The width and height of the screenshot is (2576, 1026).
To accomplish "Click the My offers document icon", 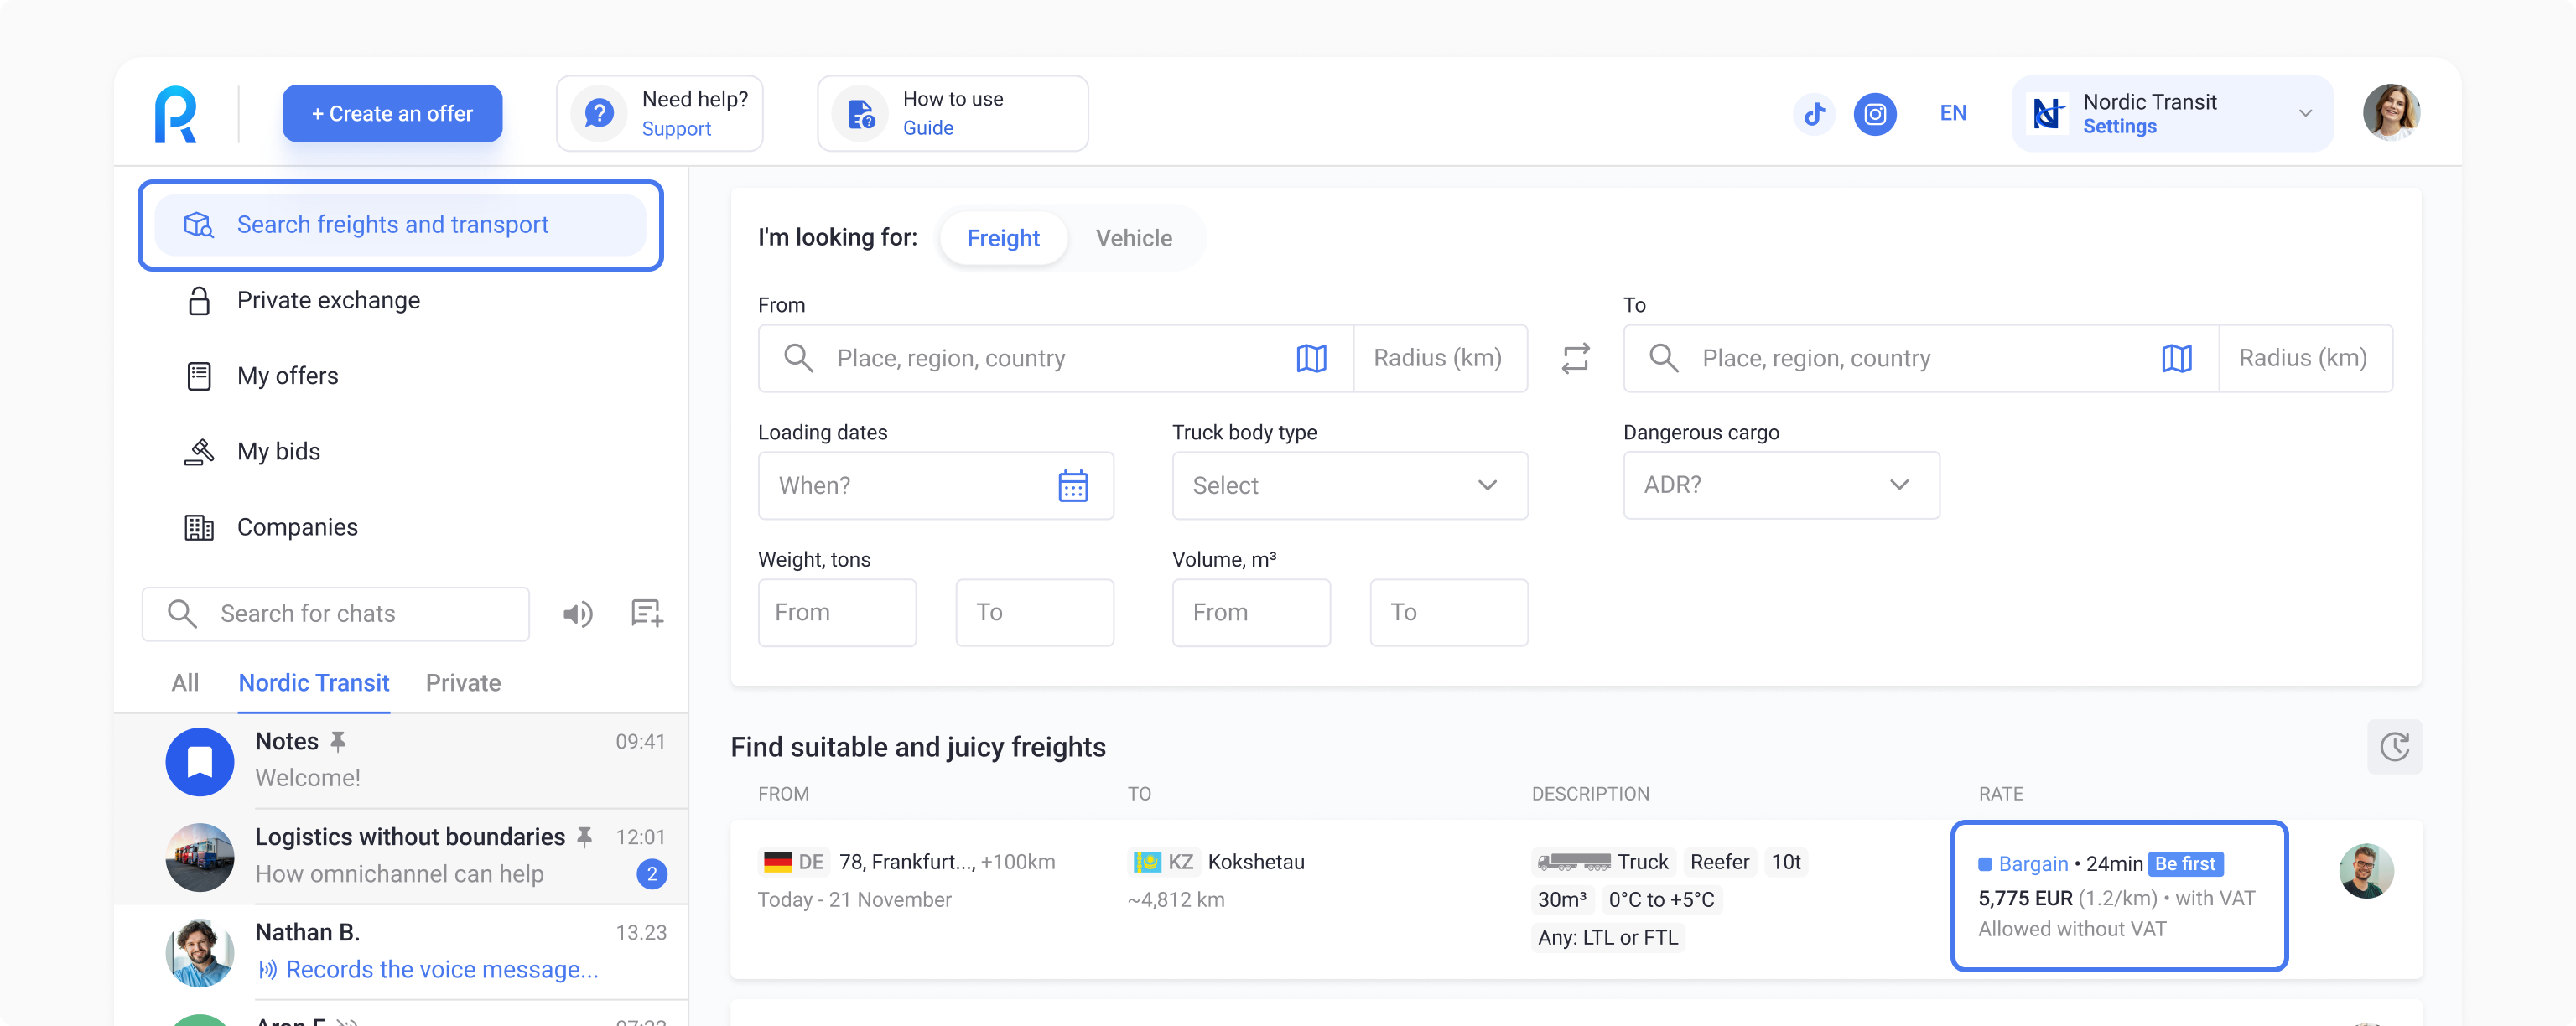I will (x=199, y=376).
